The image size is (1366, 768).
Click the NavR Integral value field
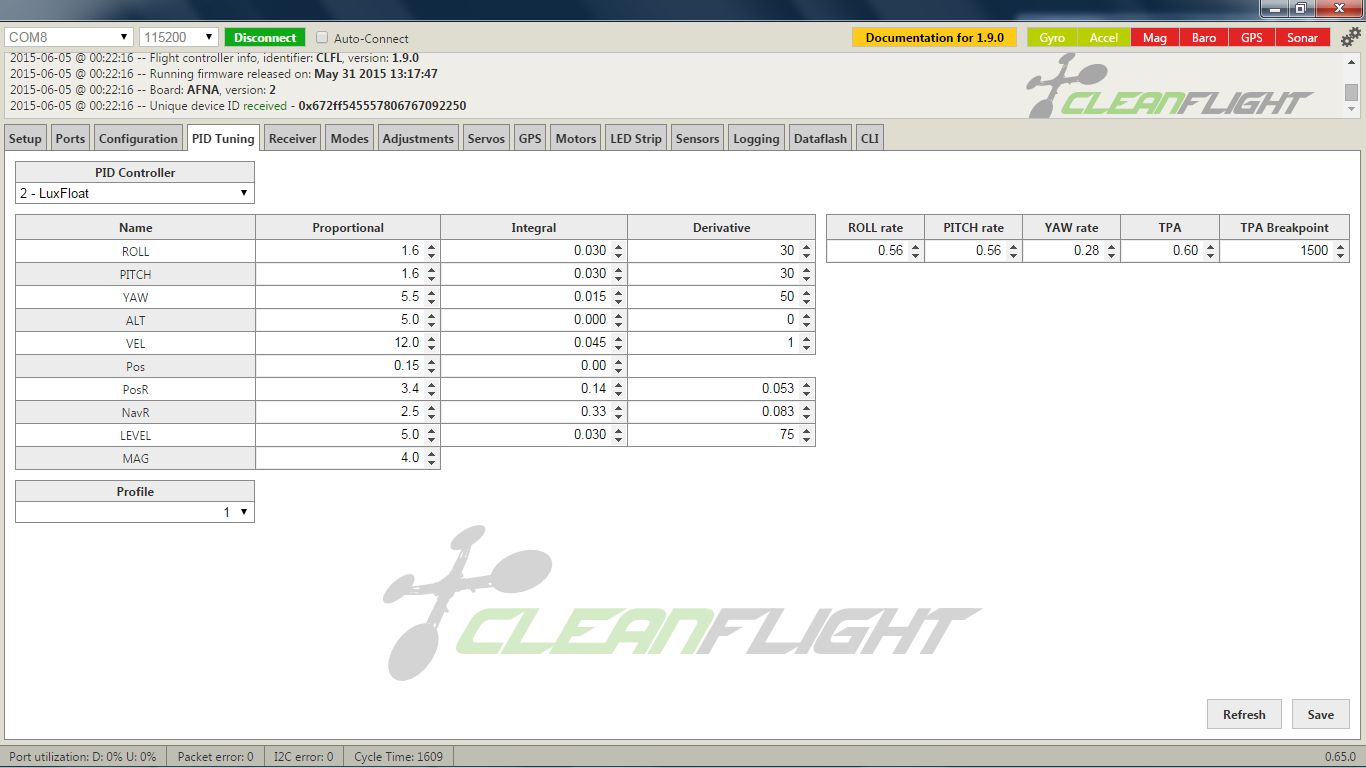coord(534,412)
